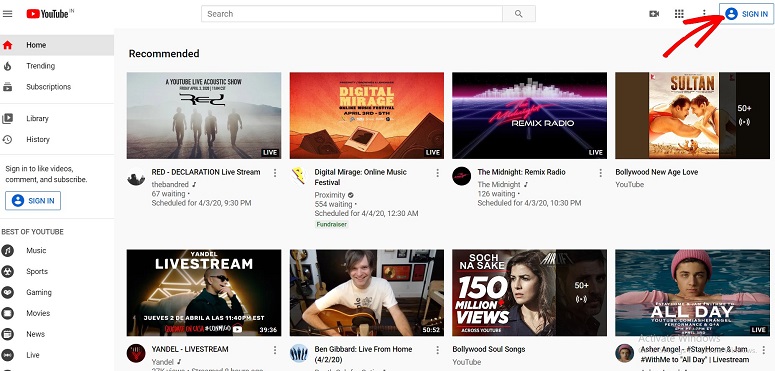Click the Subscriptions icon in sidebar
This screenshot has height=371, width=775.
tap(7, 87)
